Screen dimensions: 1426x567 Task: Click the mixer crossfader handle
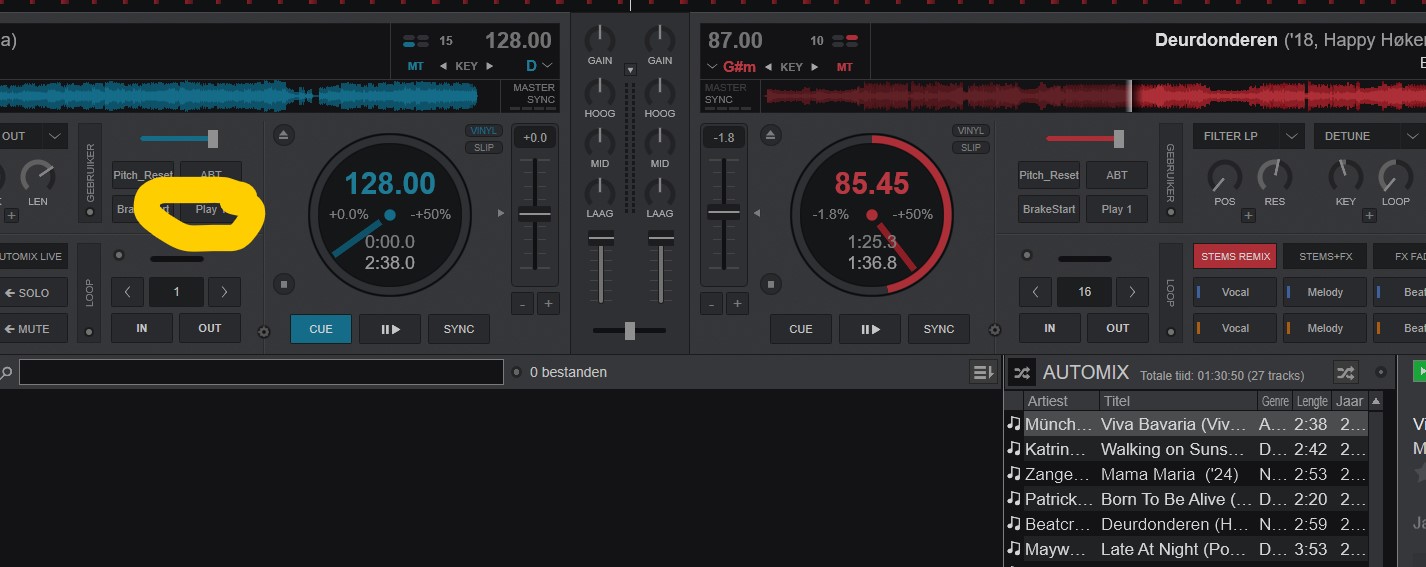pyautogui.click(x=629, y=331)
